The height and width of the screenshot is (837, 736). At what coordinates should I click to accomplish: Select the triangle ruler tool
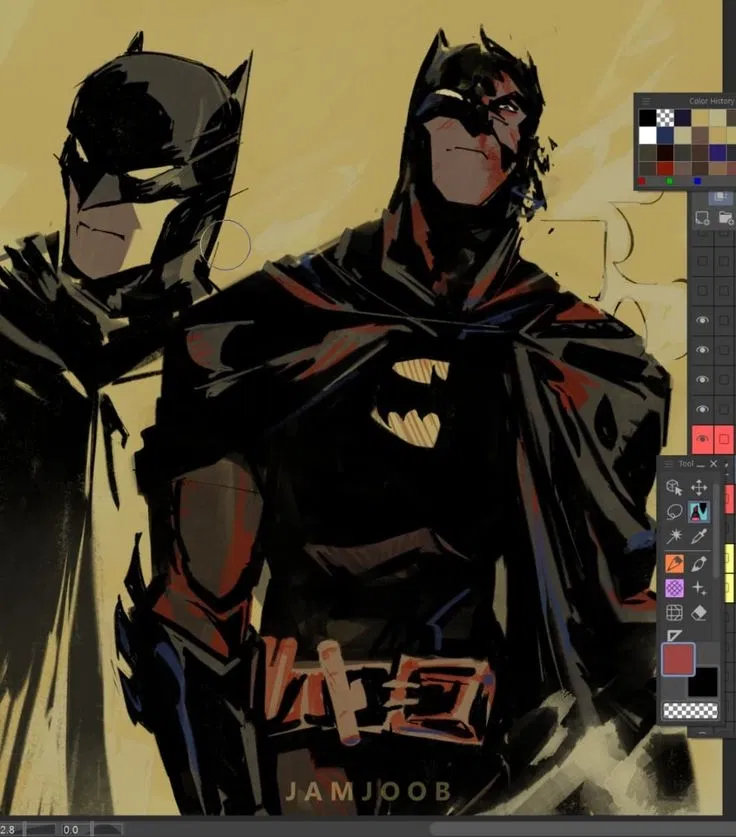[674, 635]
